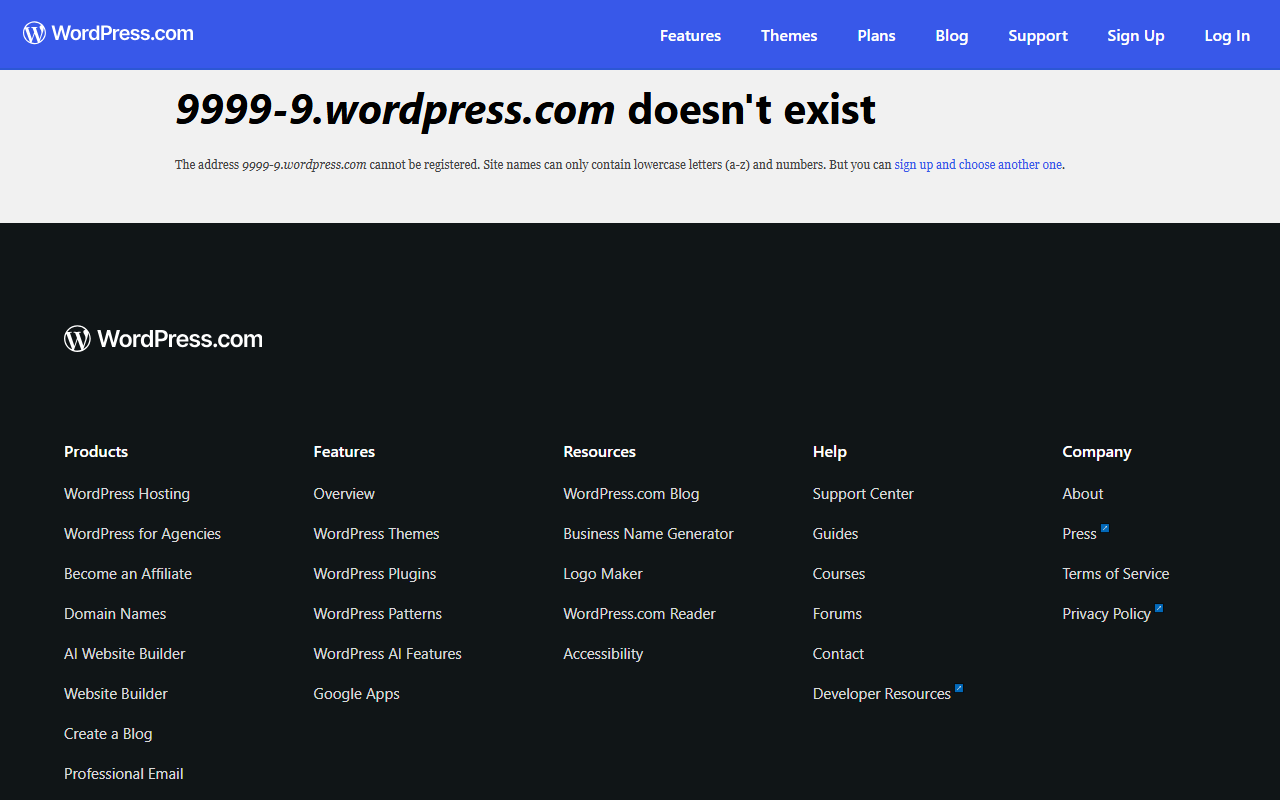Click the Features heading in footer
The image size is (1280, 800).
point(344,452)
